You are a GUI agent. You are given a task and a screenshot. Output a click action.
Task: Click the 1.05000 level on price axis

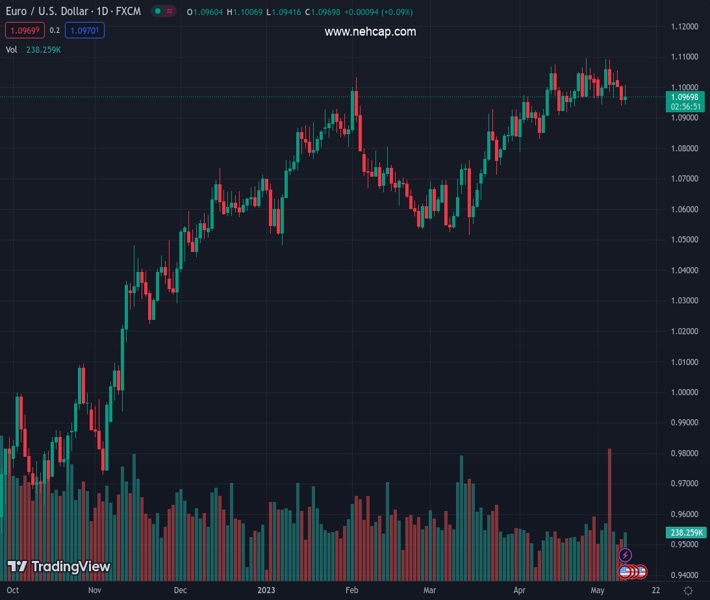pyautogui.click(x=685, y=240)
